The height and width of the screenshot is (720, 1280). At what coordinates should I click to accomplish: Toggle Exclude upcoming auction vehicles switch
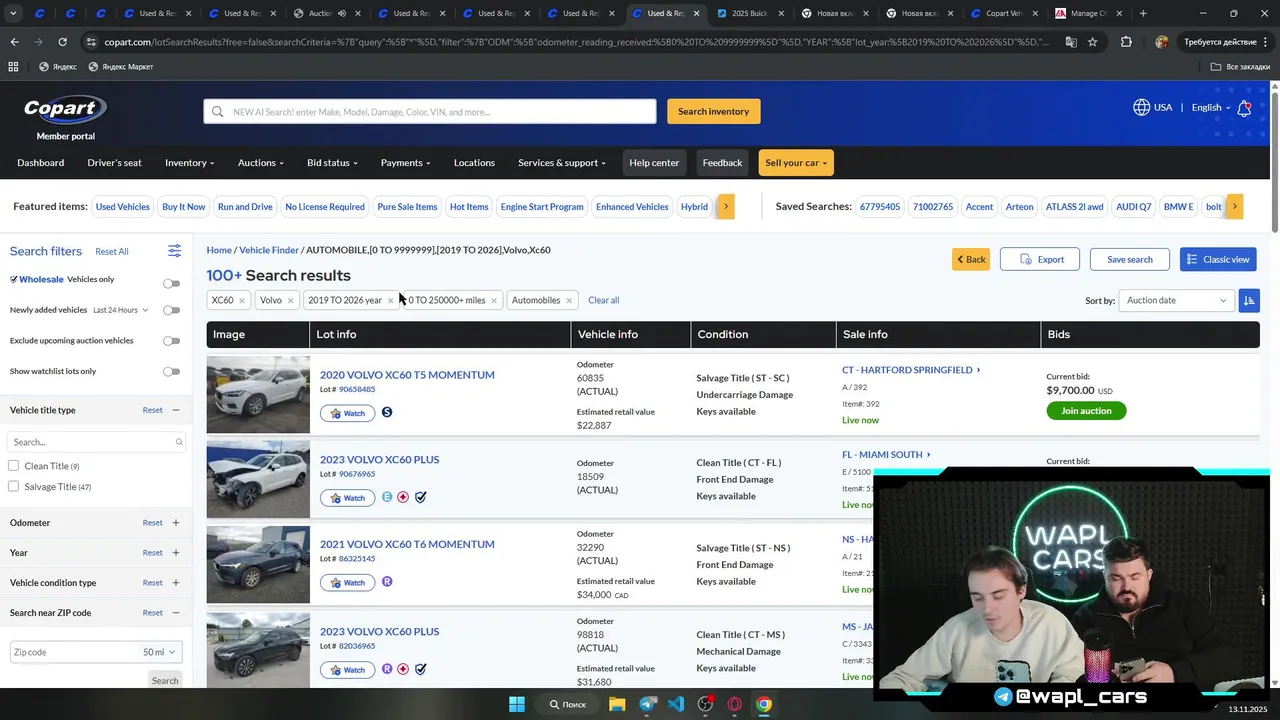point(172,341)
